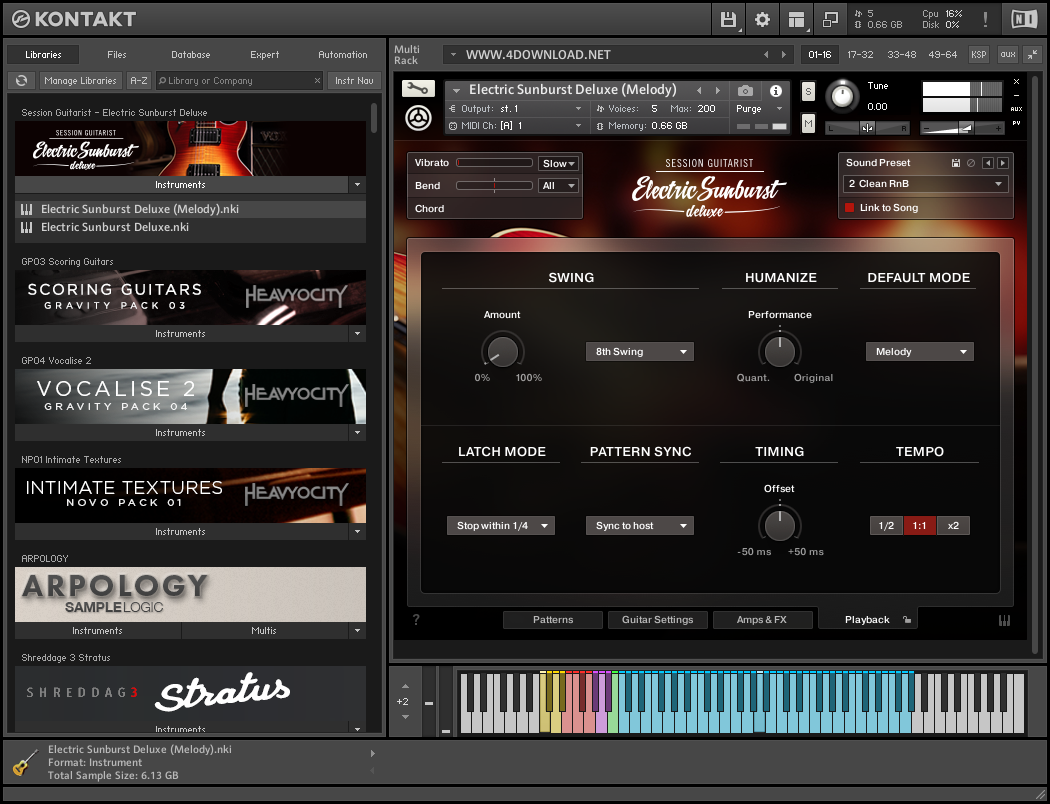
Task: Toggle aux sends panel button
Action: coord(1007,54)
